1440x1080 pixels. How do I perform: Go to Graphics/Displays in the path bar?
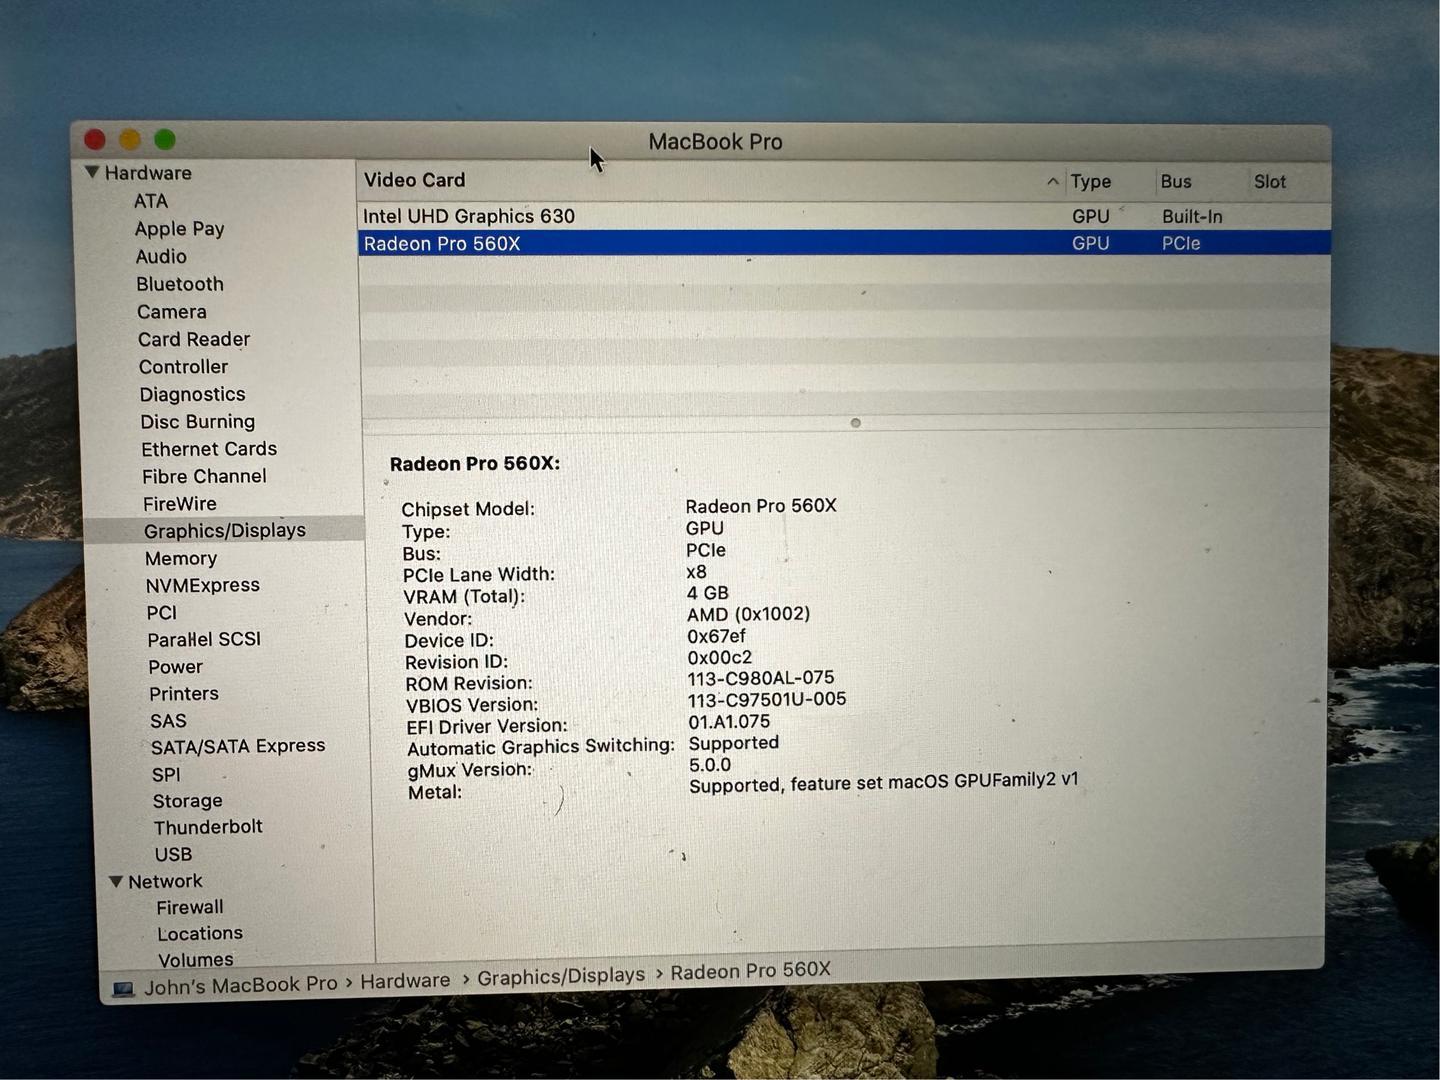coord(561,975)
